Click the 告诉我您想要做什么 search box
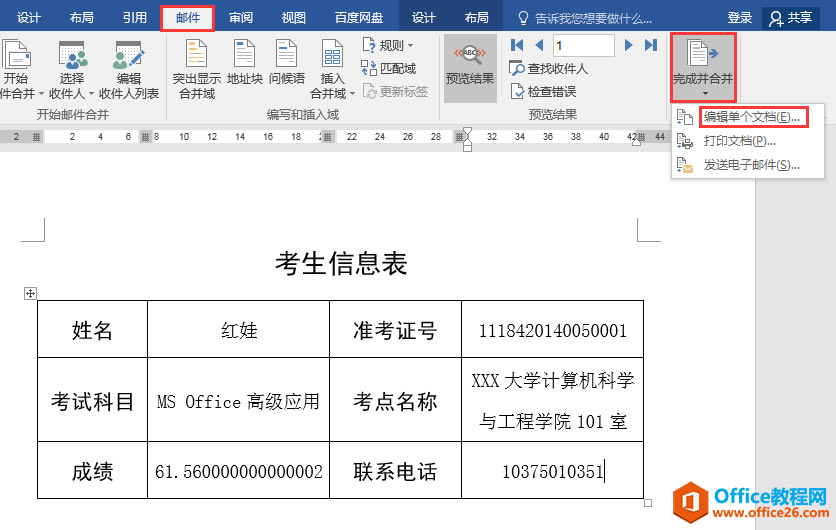Screen dimensions: 836x530 click(585, 19)
